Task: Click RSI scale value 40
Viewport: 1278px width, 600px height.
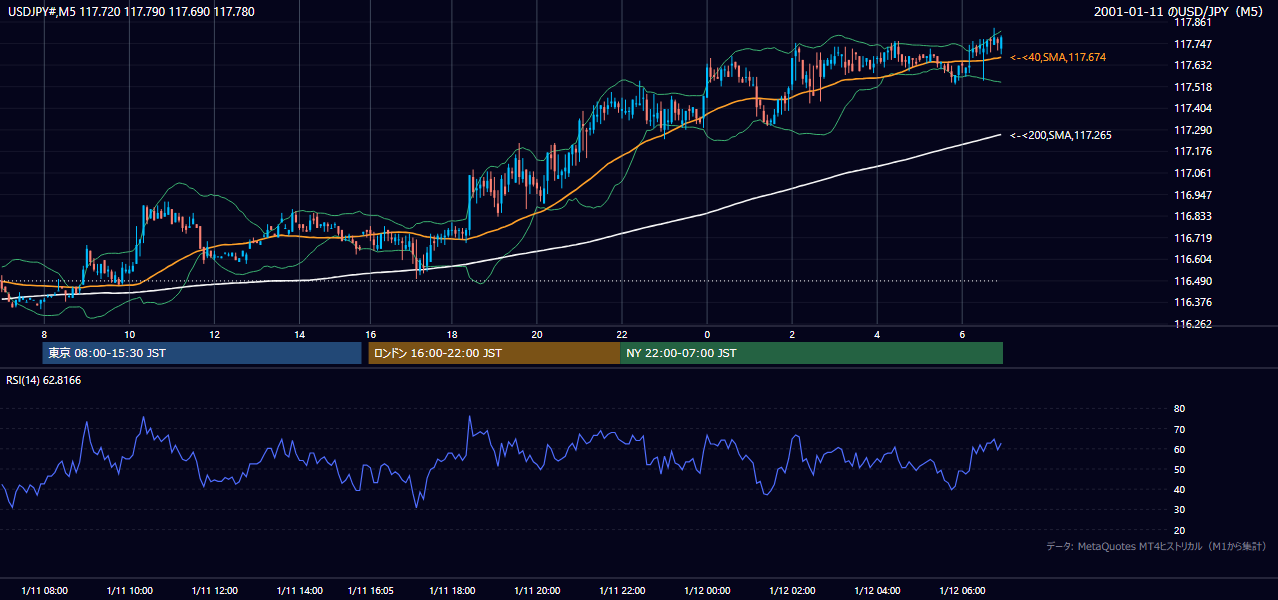Action: pyautogui.click(x=1179, y=489)
